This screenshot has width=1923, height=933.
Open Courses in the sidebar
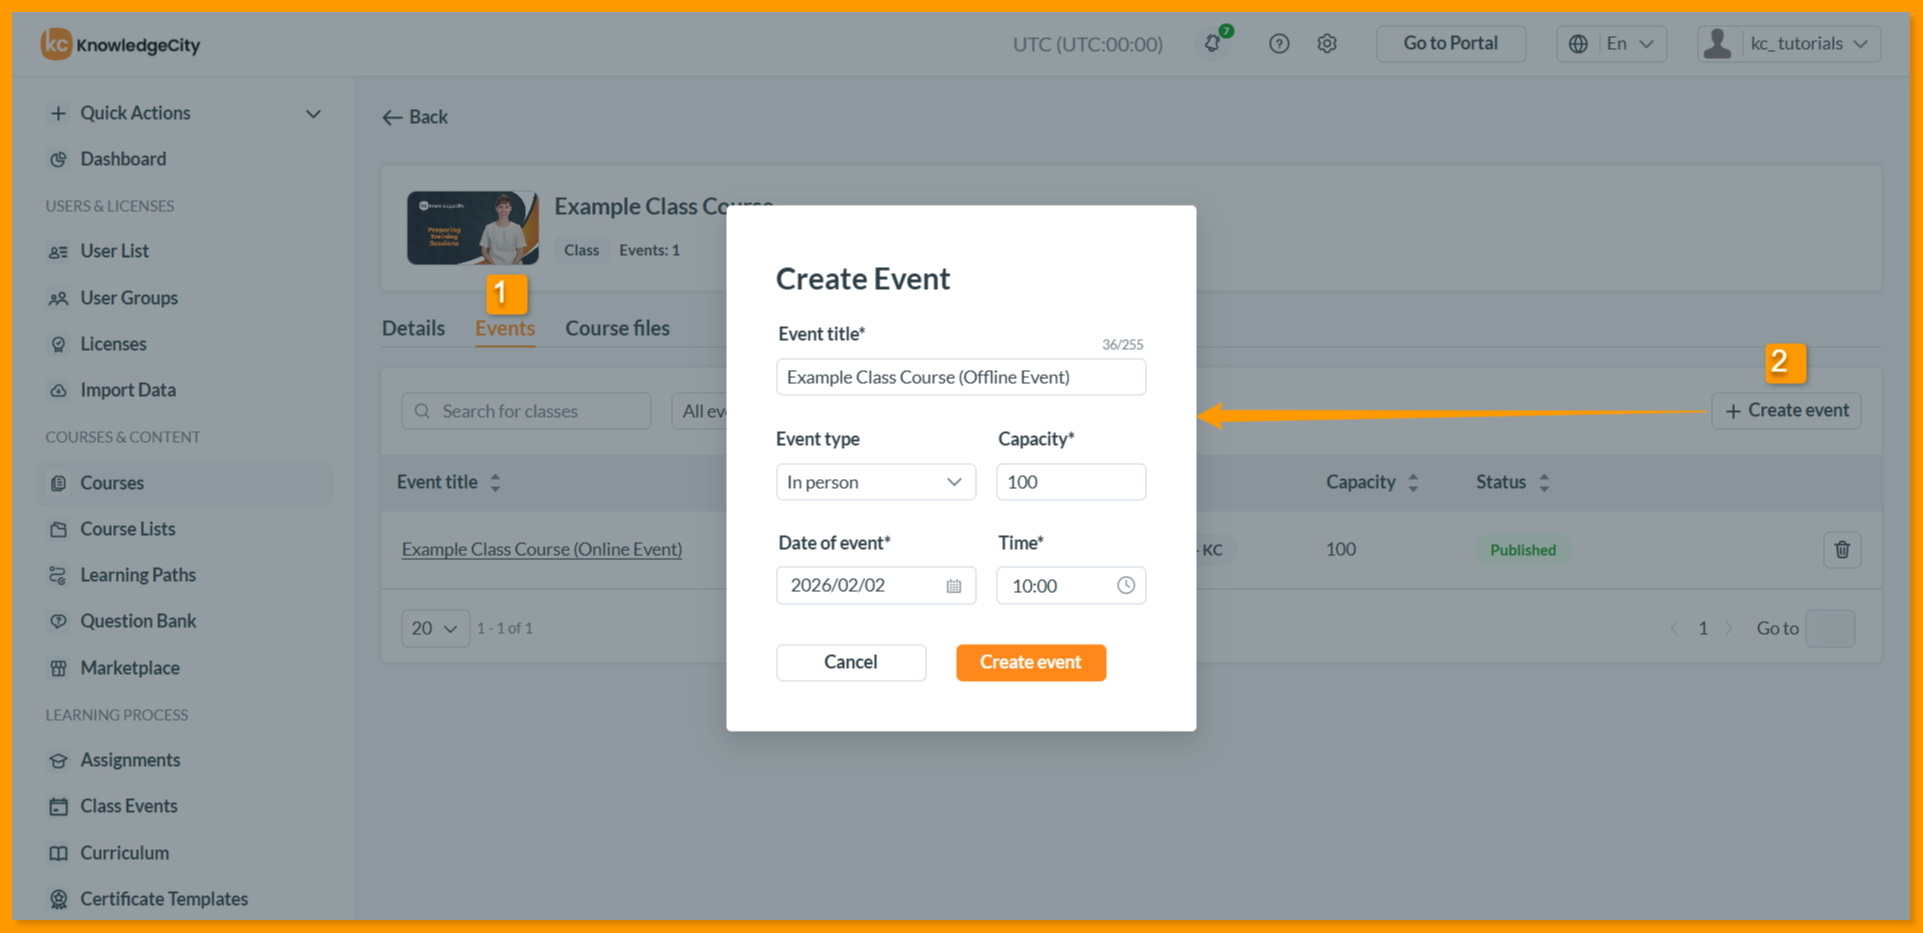(185, 483)
